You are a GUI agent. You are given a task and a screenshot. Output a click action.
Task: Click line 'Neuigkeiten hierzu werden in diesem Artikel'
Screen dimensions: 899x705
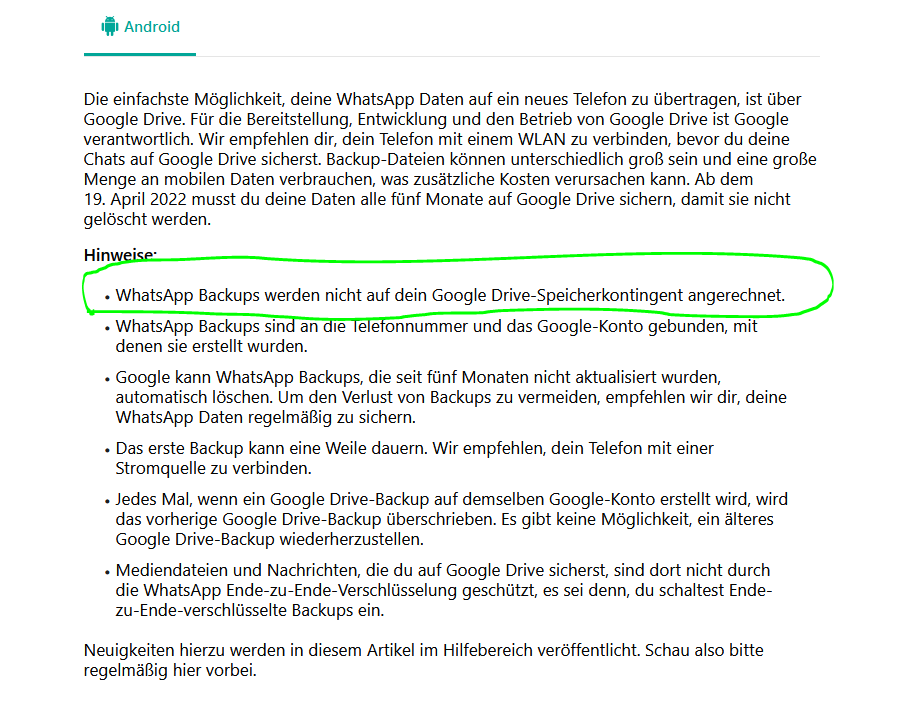click(x=424, y=651)
